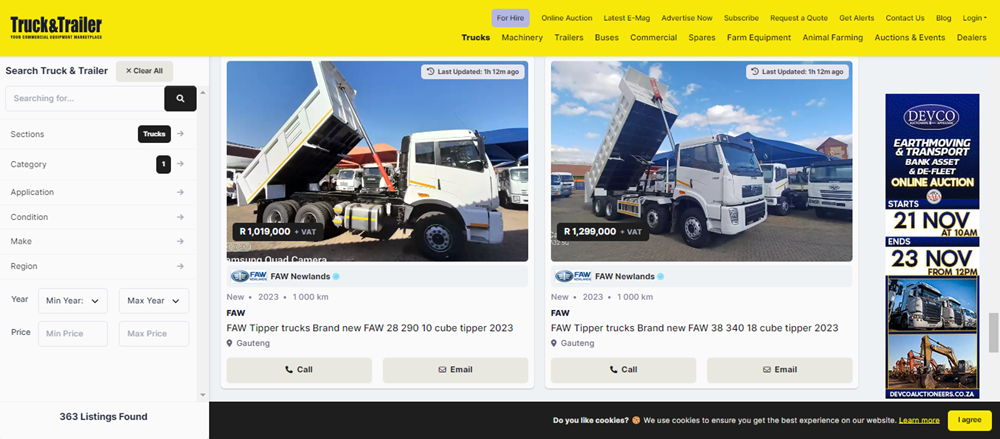Expand the Application filter
Viewport: 1000px width, 439px height.
pyautogui.click(x=97, y=192)
